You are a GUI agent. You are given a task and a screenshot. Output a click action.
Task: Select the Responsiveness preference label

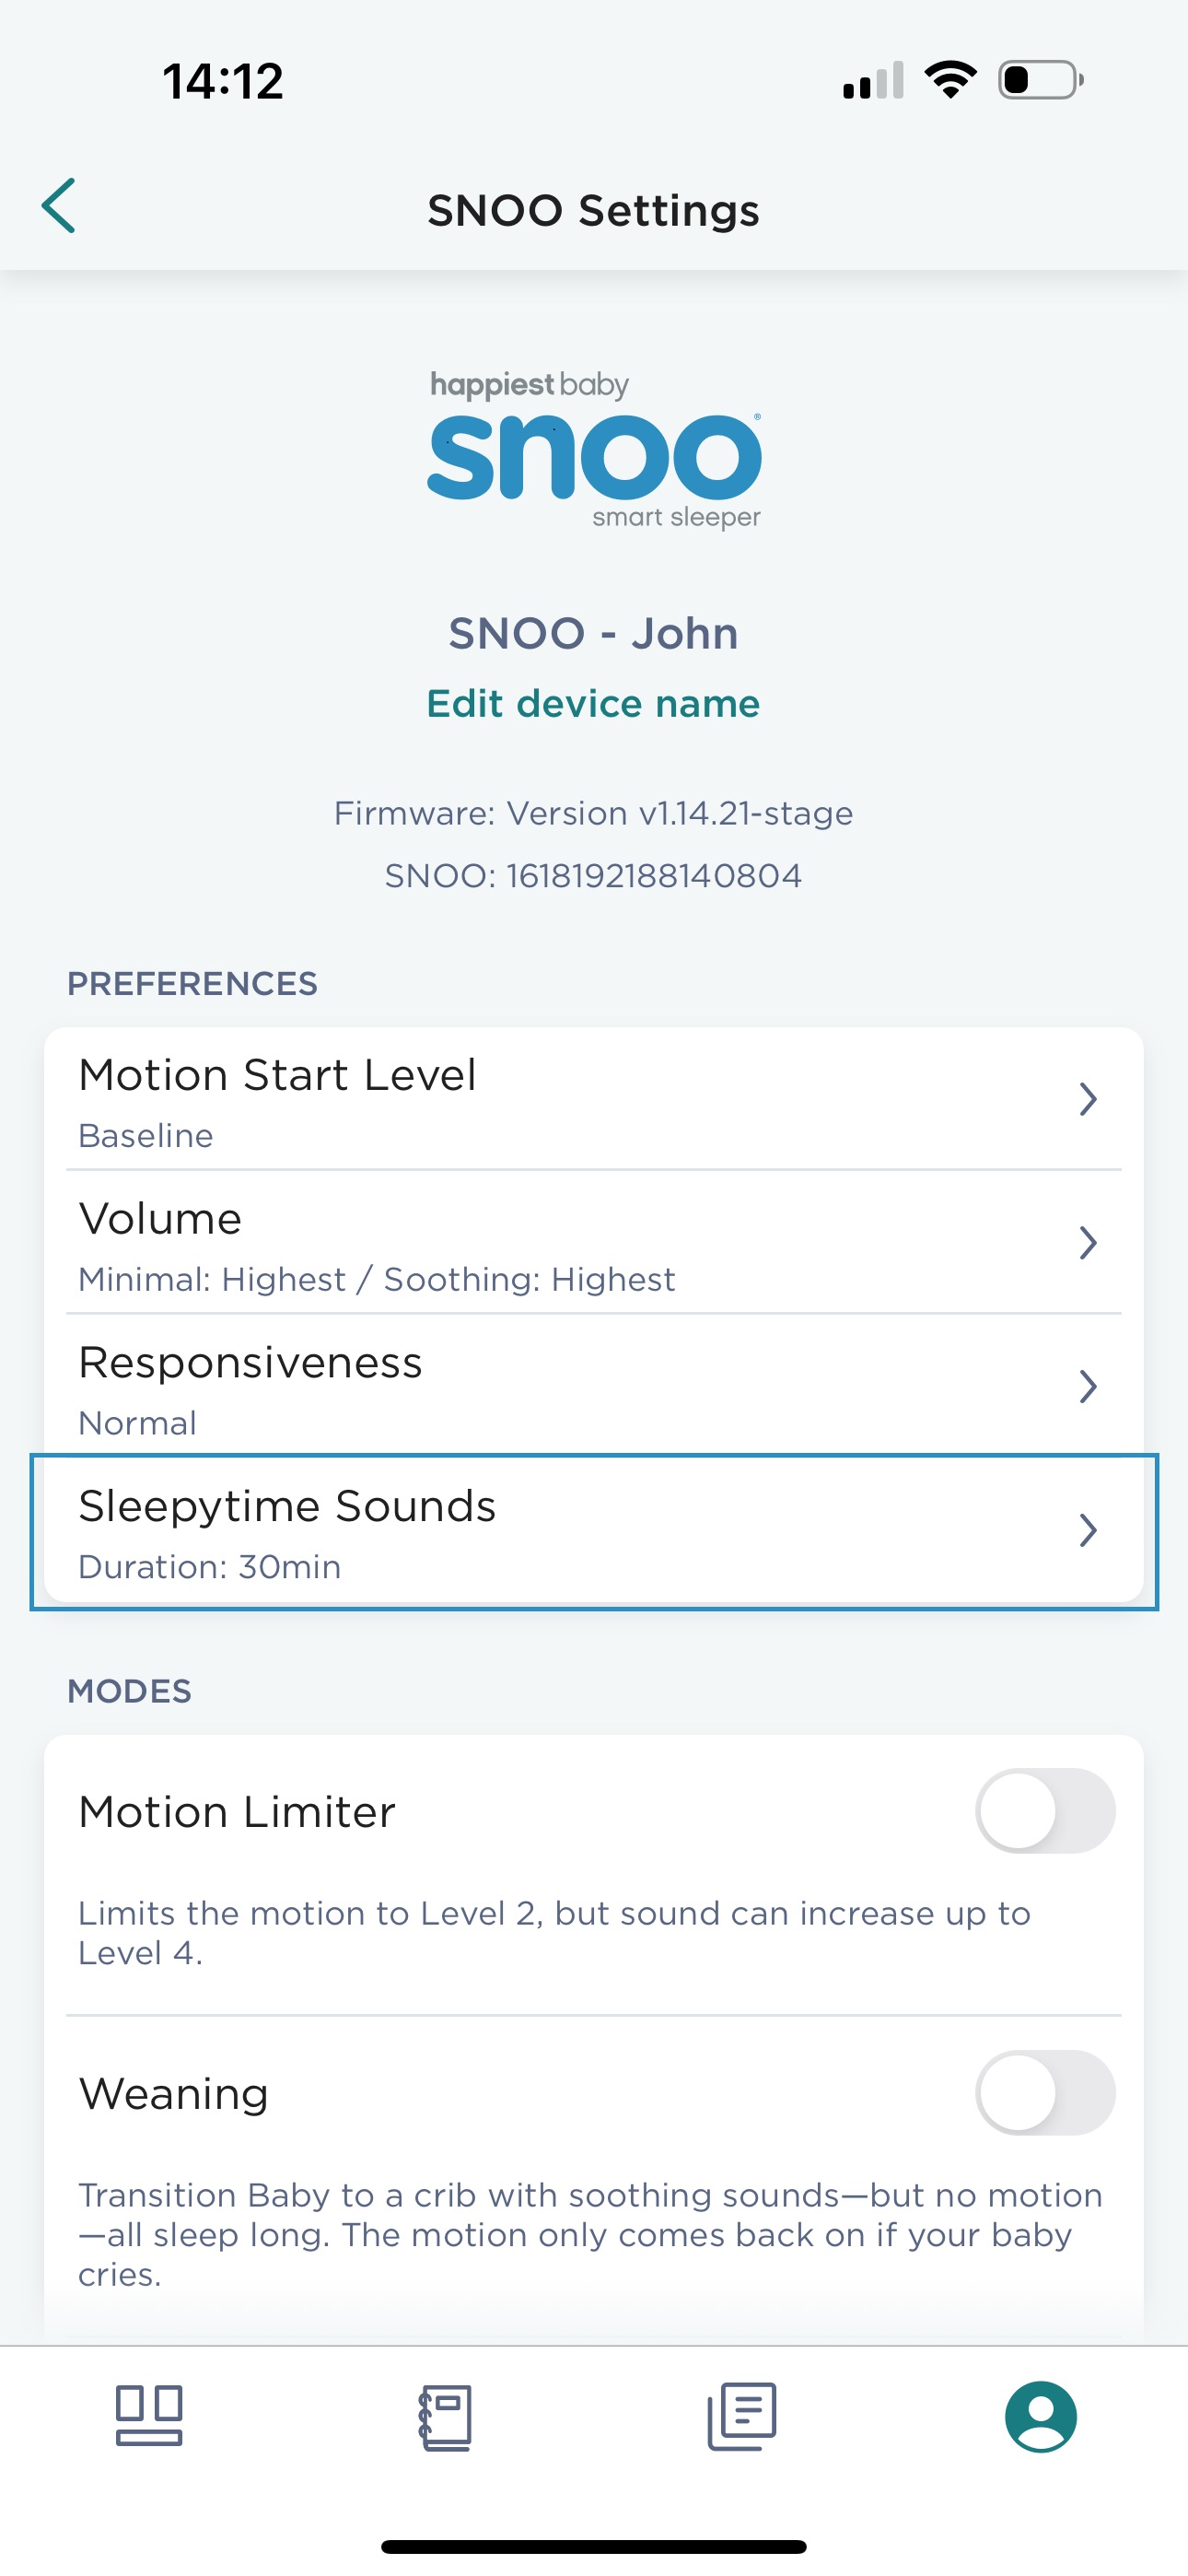251,1363
